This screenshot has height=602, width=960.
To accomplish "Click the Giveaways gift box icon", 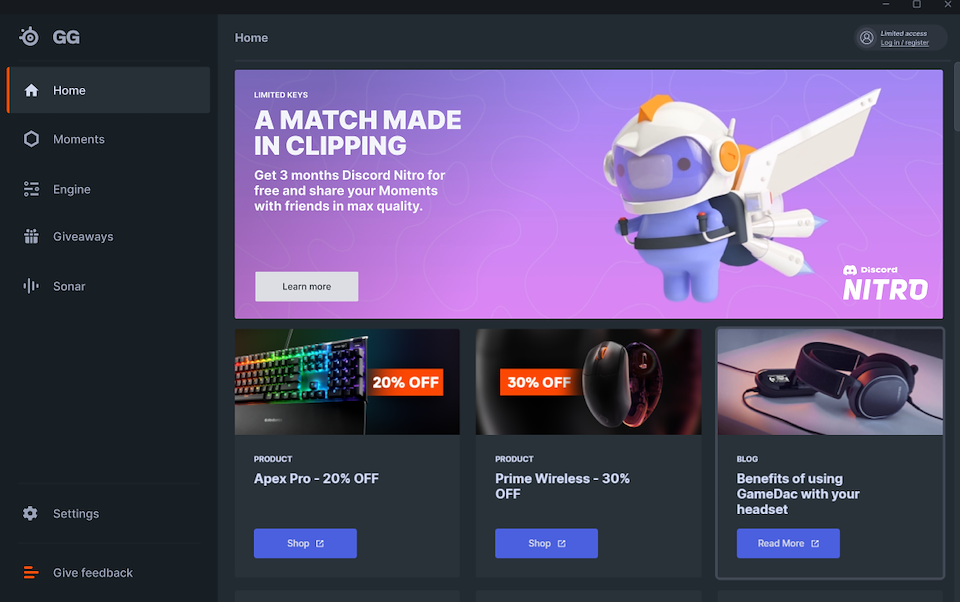I will 31,236.
